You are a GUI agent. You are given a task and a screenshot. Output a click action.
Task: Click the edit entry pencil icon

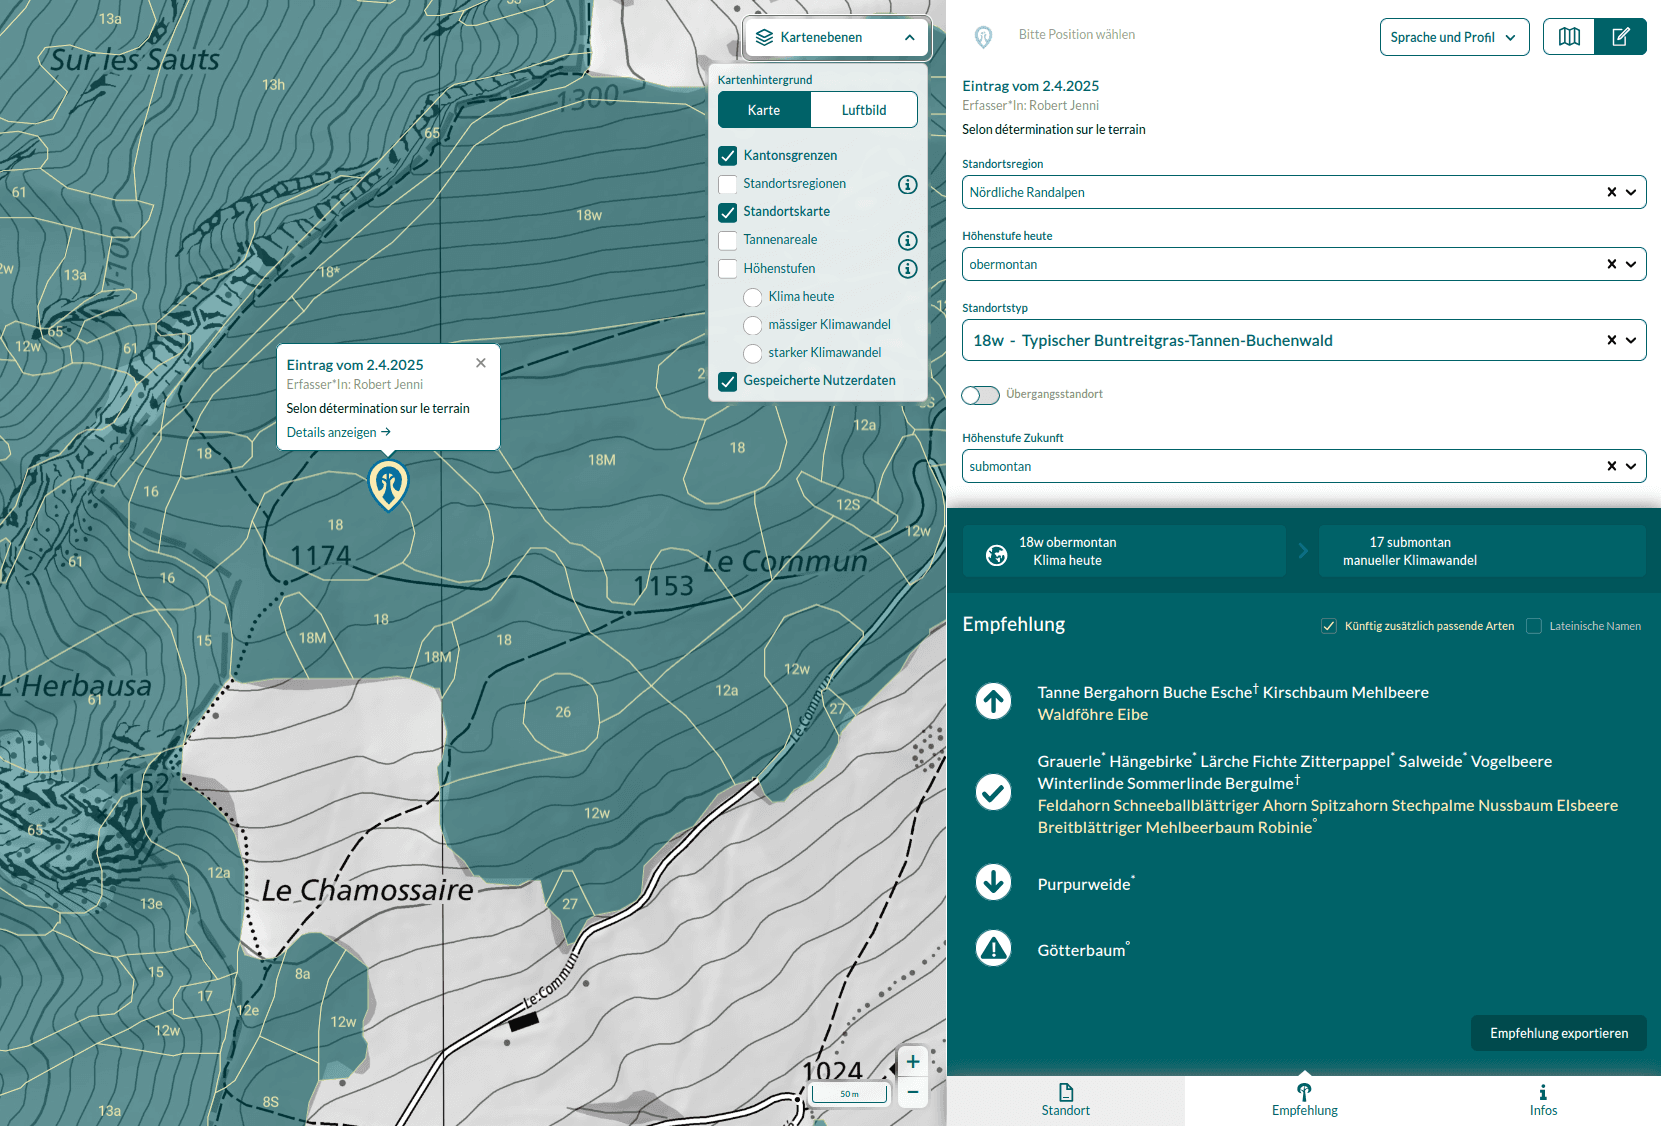pos(1620,37)
